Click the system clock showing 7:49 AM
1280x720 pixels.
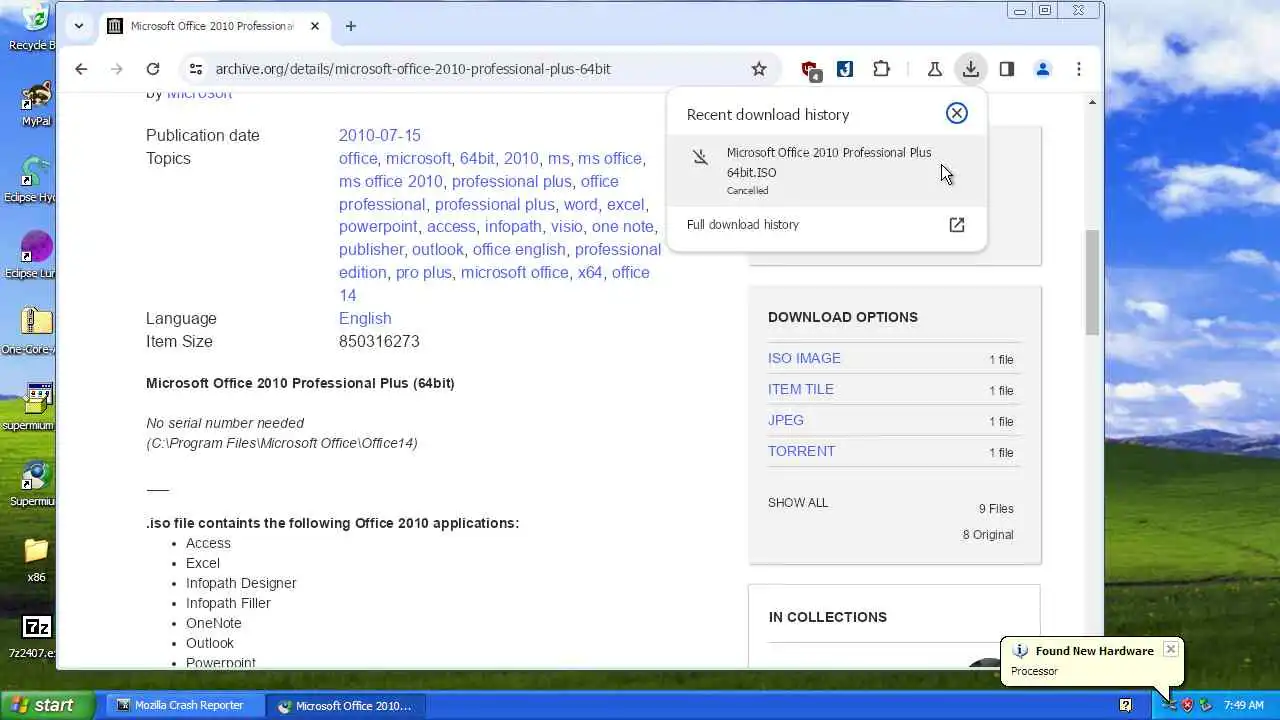tap(1243, 705)
